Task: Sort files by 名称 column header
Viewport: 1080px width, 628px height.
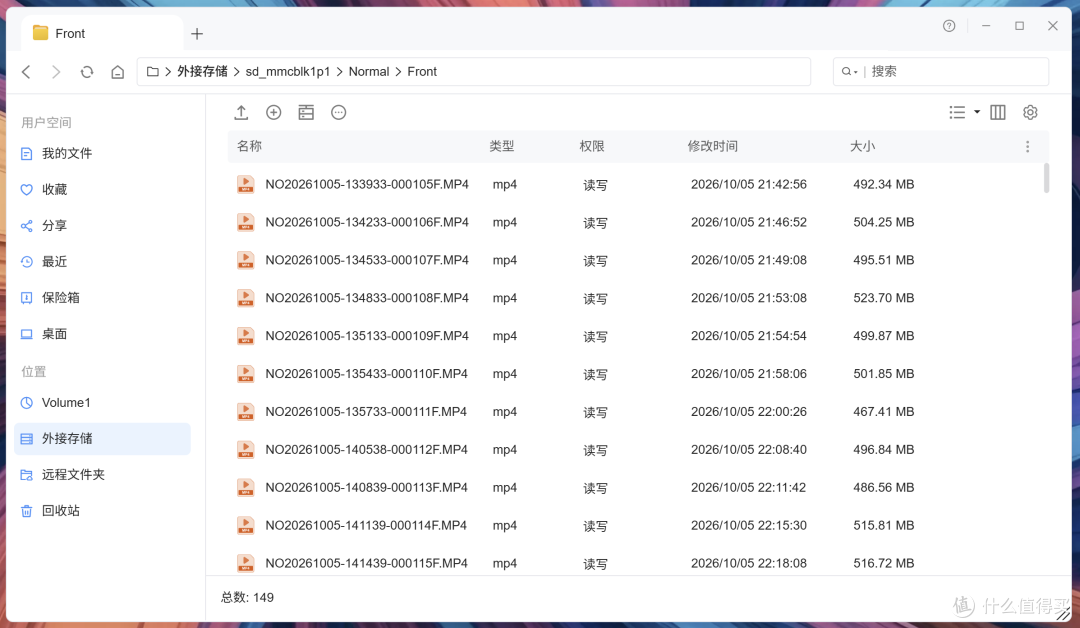Action: [249, 146]
